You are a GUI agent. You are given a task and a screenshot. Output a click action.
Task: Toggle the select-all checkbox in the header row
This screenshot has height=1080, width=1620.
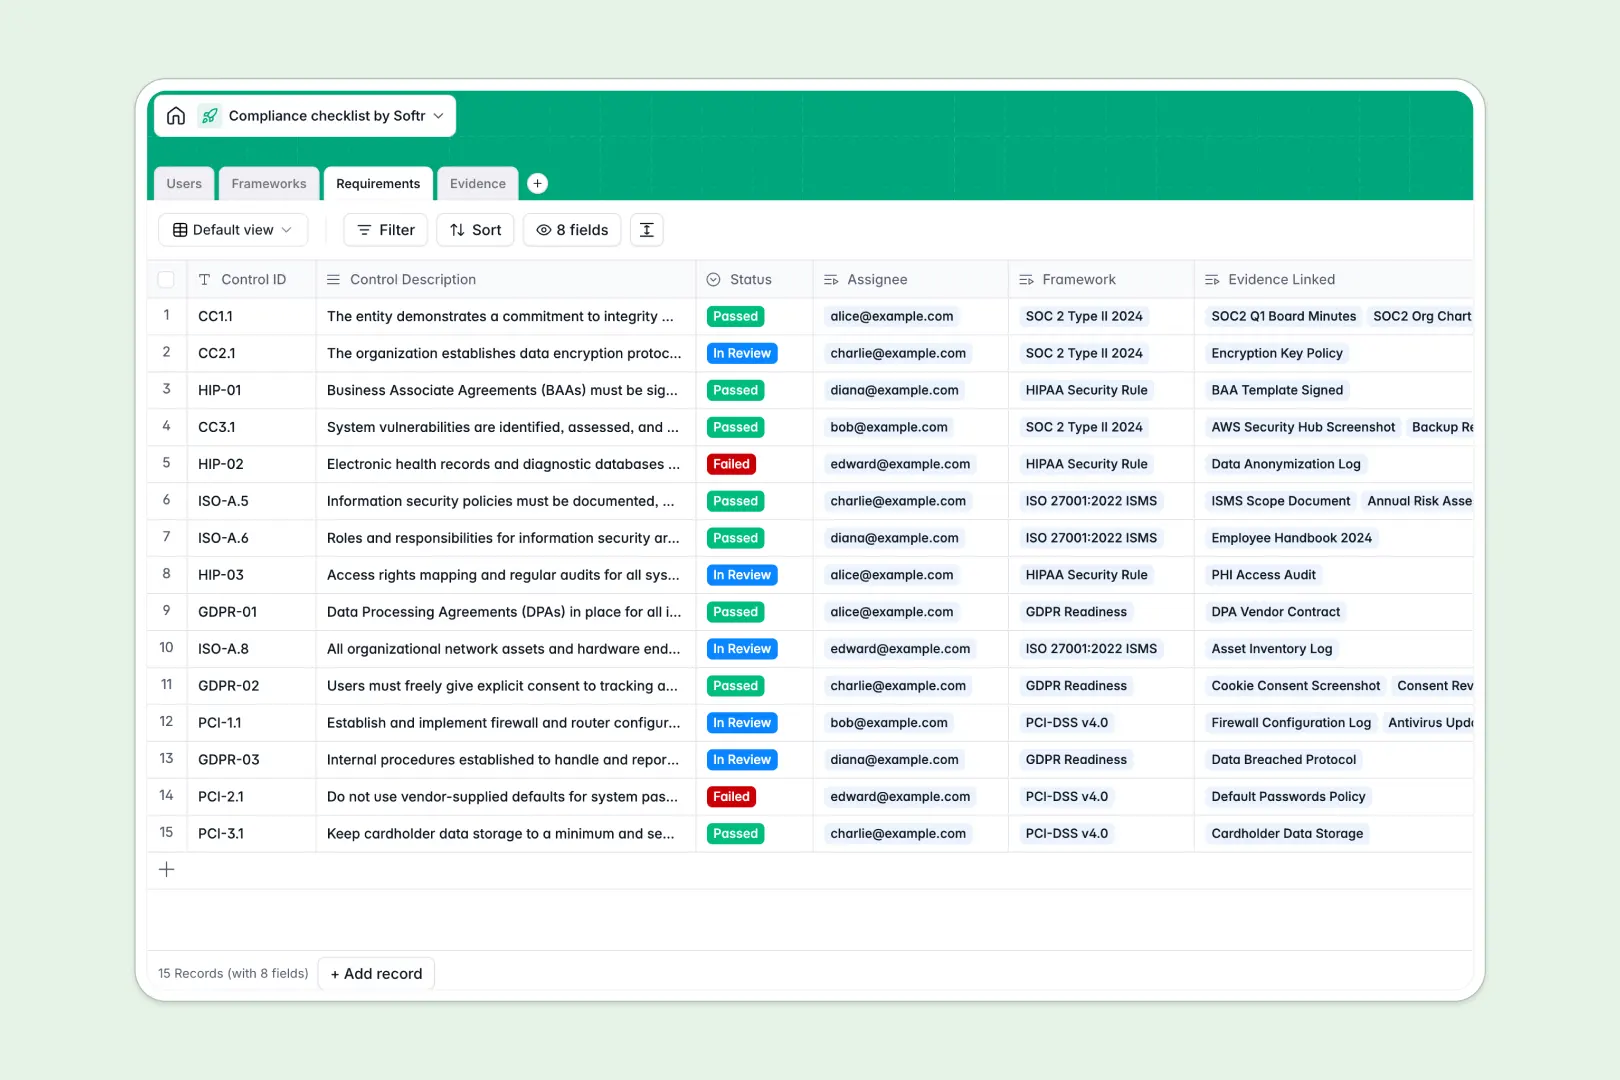(x=166, y=279)
